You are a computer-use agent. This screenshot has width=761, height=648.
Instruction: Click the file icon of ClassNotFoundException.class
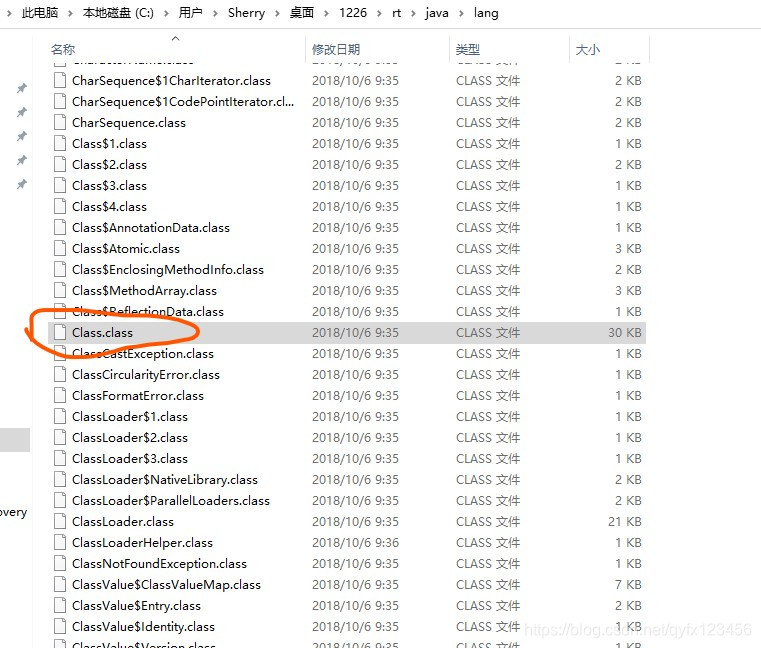coord(60,563)
